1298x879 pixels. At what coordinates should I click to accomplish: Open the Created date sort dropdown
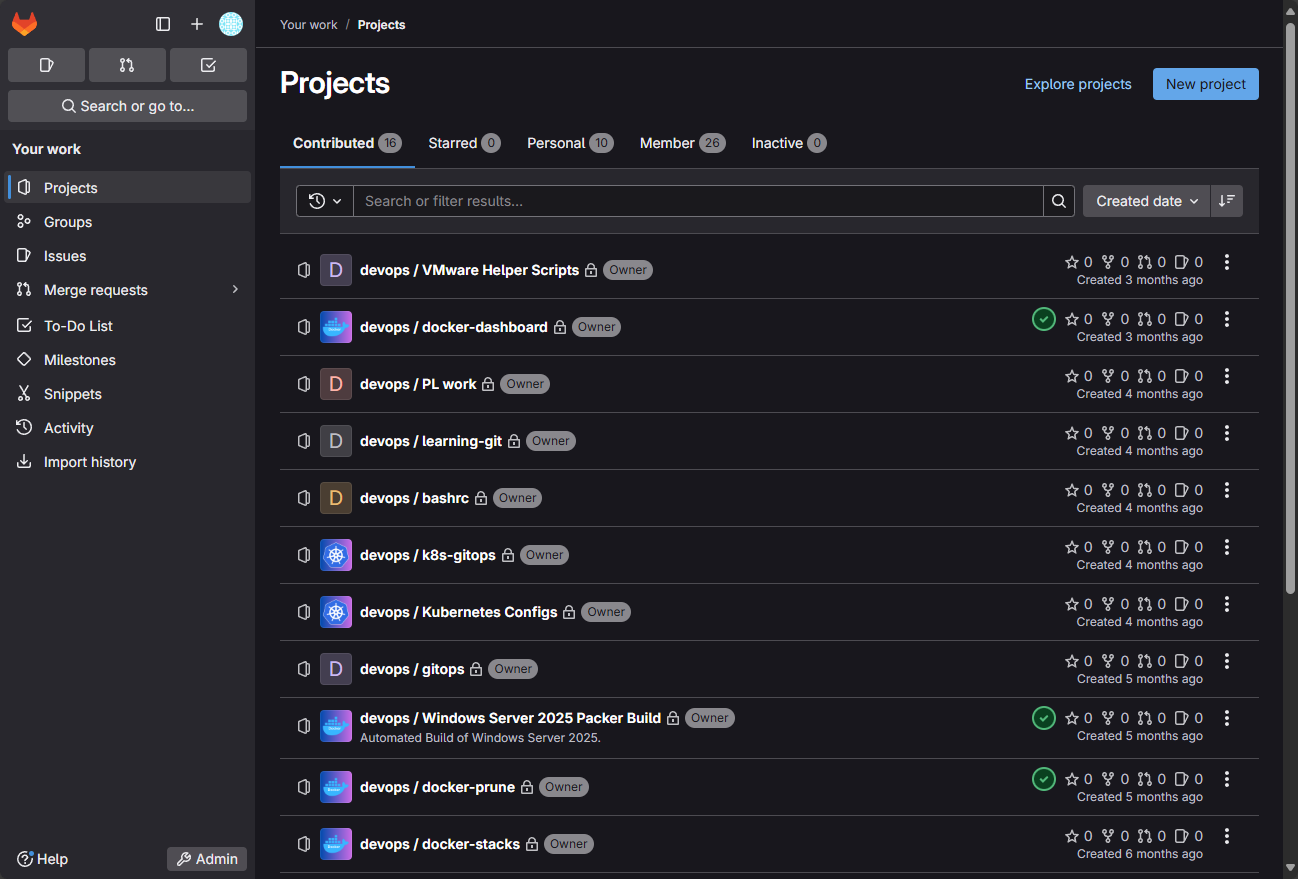tap(1146, 201)
